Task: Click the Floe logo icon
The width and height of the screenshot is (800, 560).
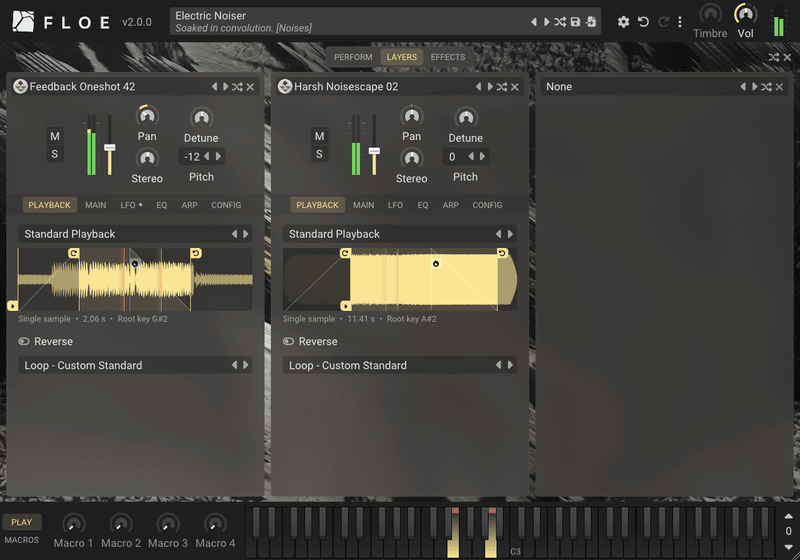Action: (23, 22)
